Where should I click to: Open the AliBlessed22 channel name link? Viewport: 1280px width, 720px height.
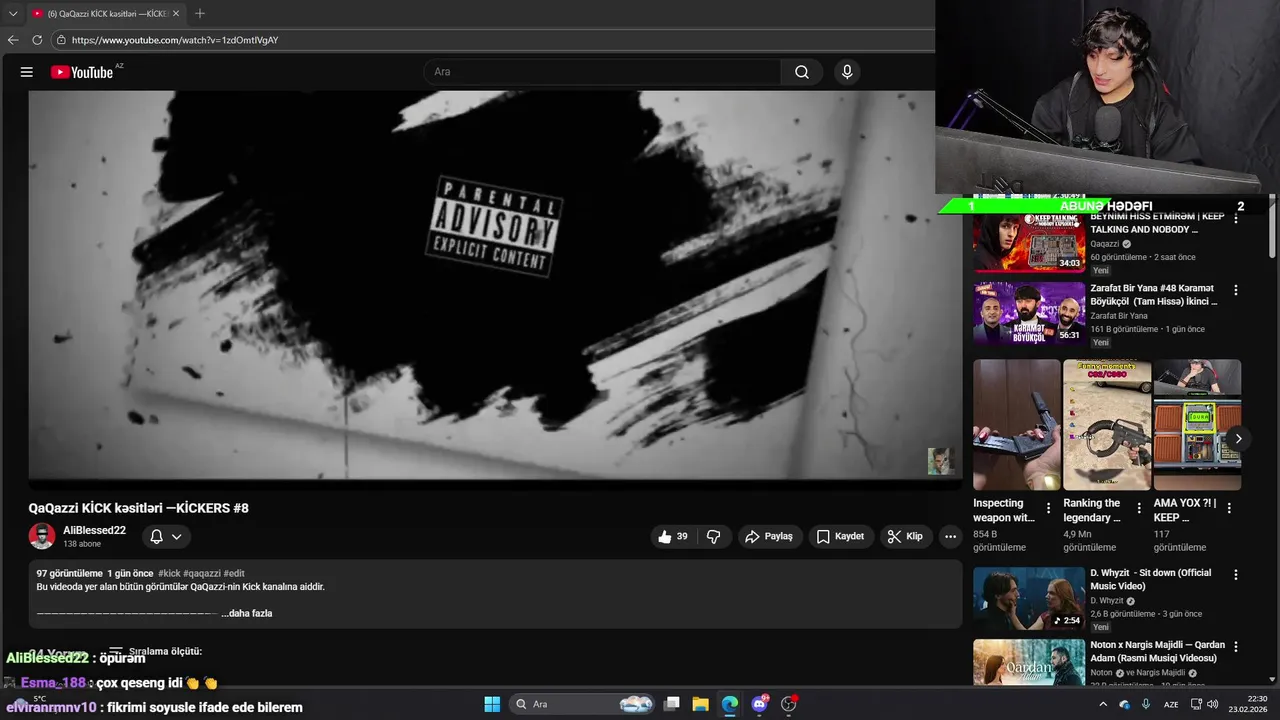tap(94, 530)
